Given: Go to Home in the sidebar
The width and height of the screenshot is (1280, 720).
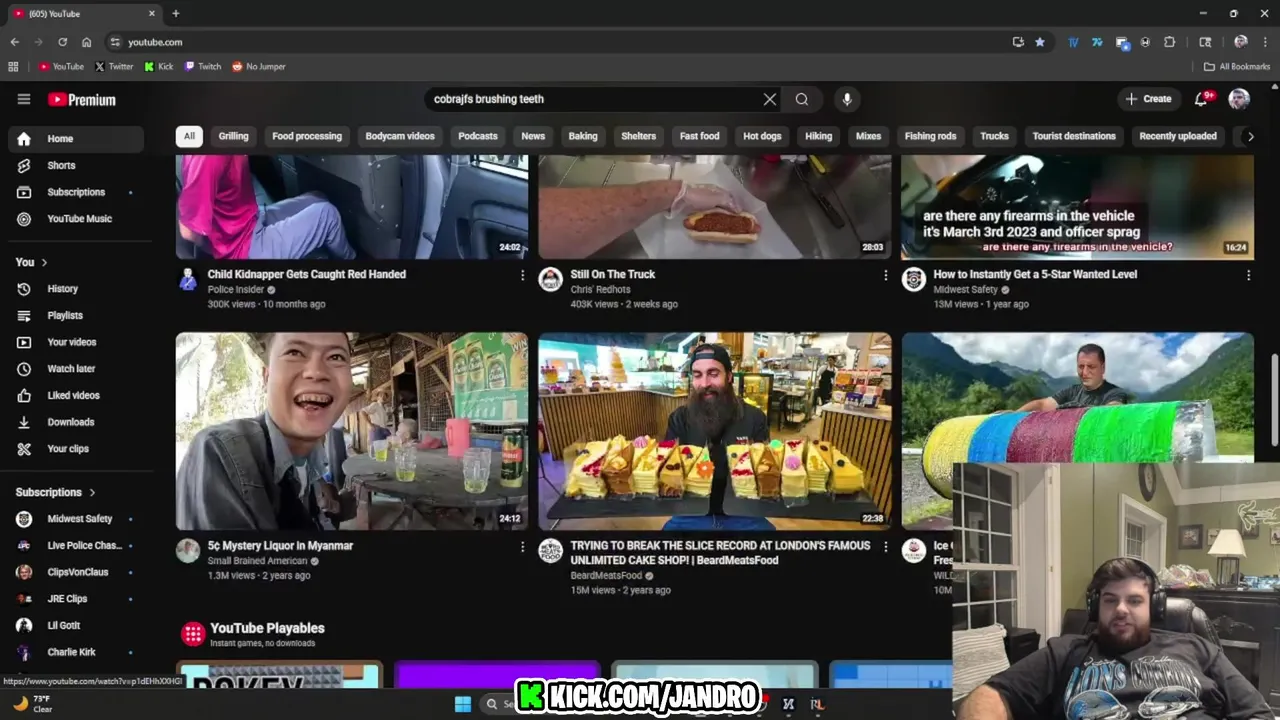Looking at the screenshot, I should tap(76, 139).
